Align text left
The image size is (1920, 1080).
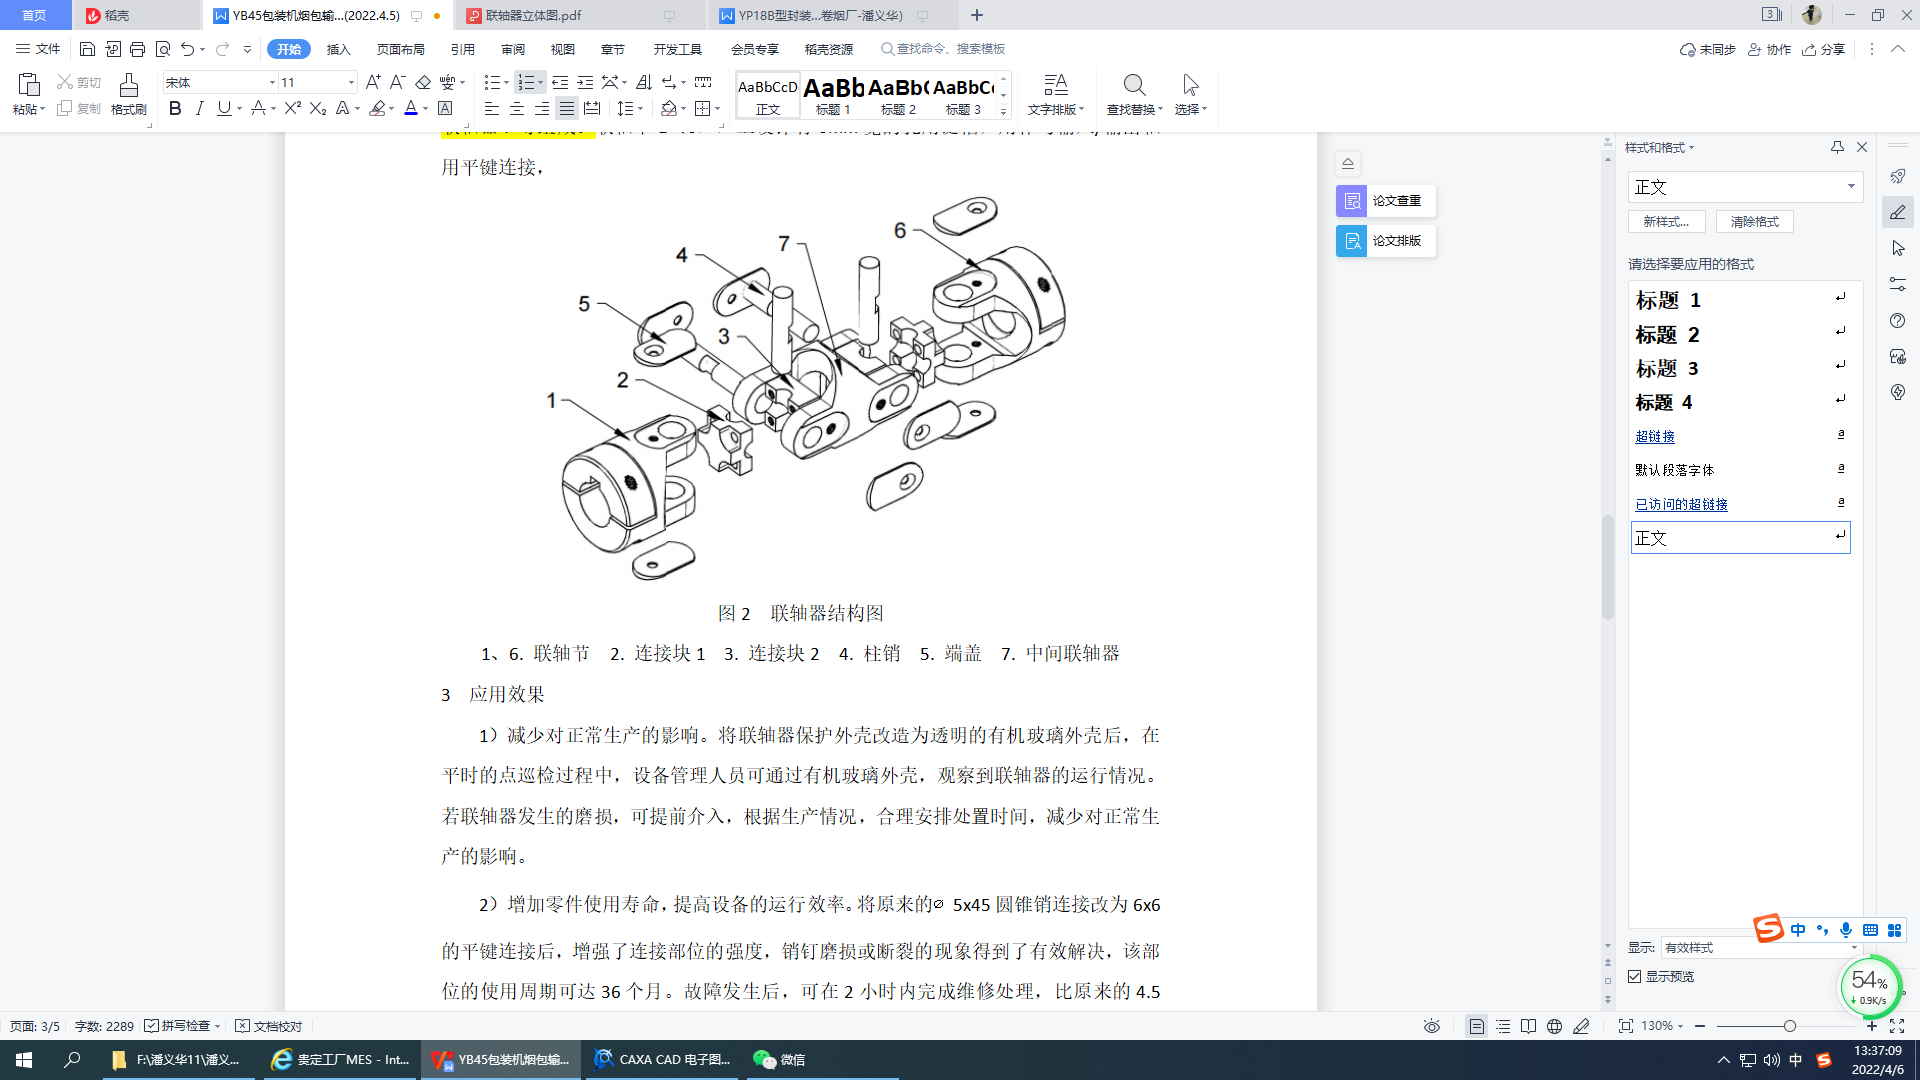(492, 108)
